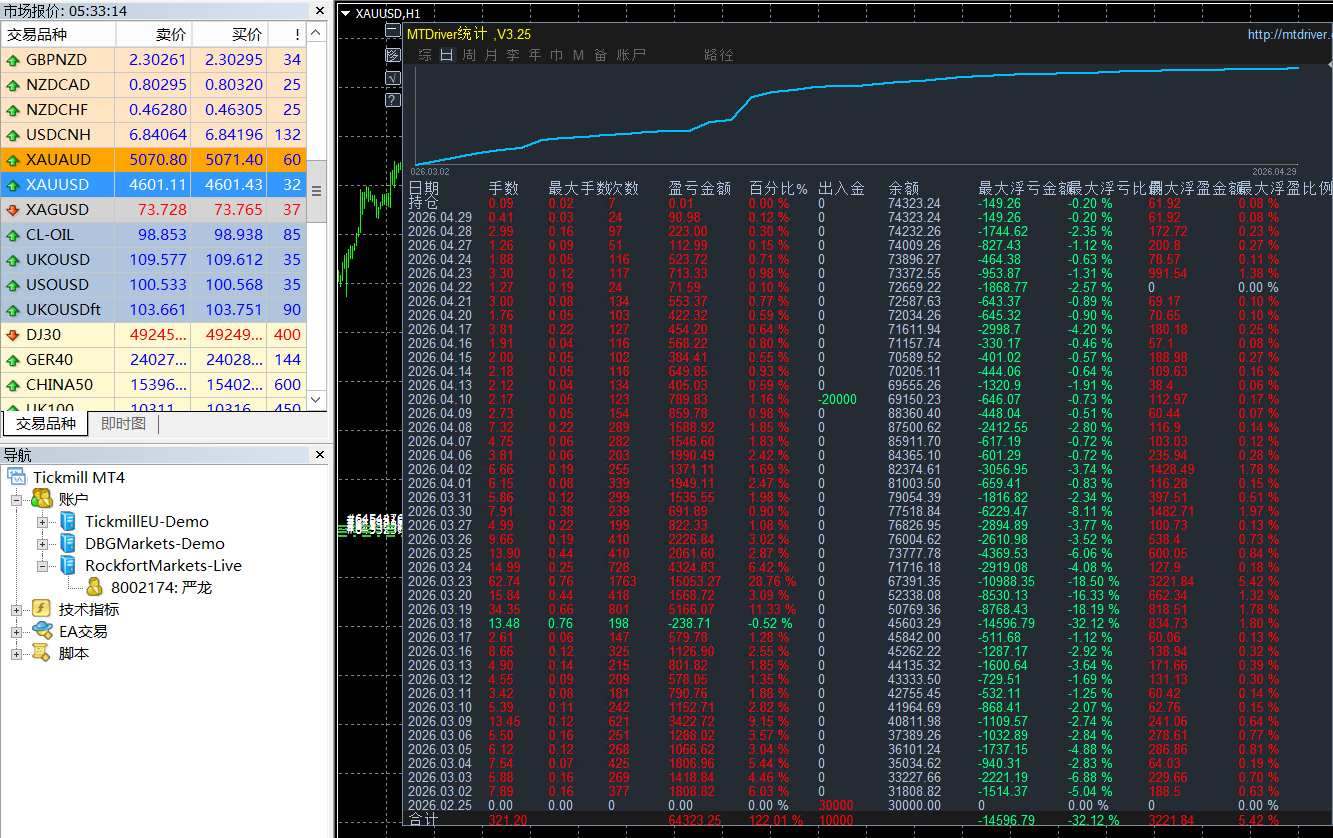Select the 日 daily tab in MTDriver
The width and height of the screenshot is (1333, 838).
pos(447,55)
